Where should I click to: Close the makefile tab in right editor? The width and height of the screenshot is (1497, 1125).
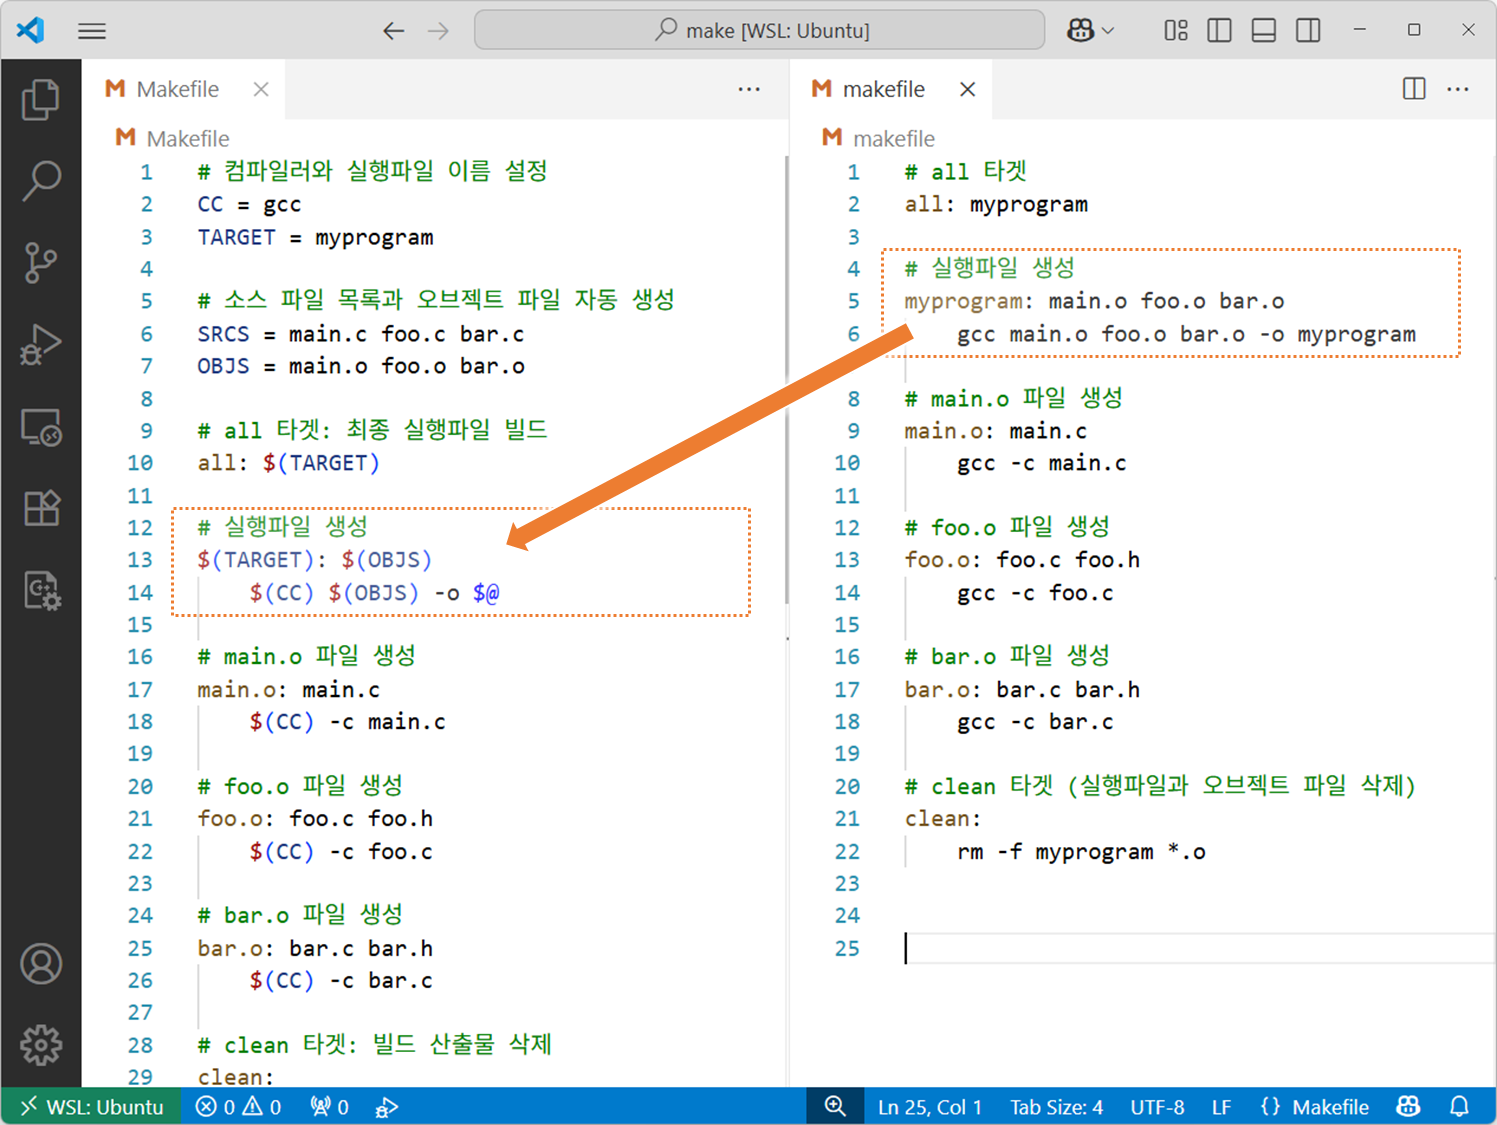coord(967,89)
